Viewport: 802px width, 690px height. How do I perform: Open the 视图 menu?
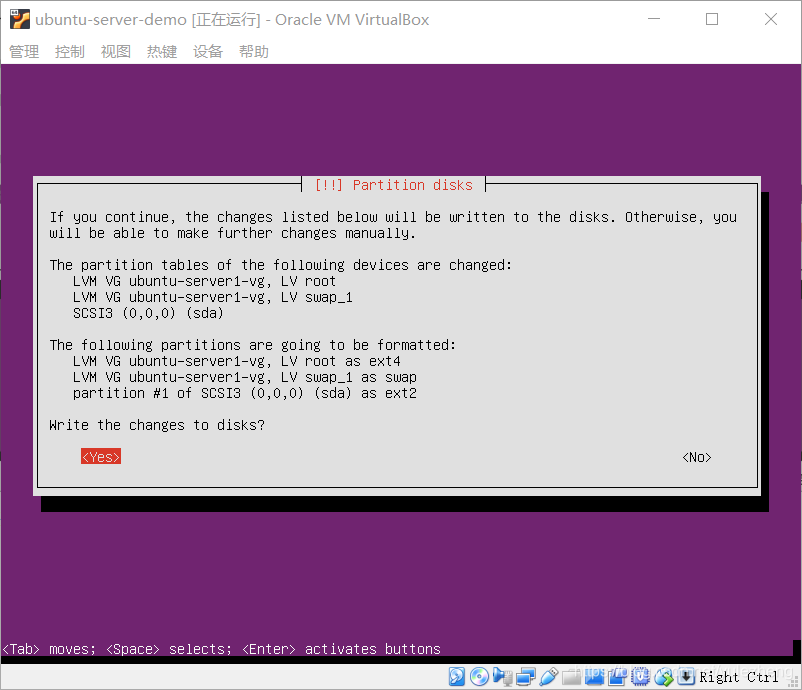tap(116, 52)
